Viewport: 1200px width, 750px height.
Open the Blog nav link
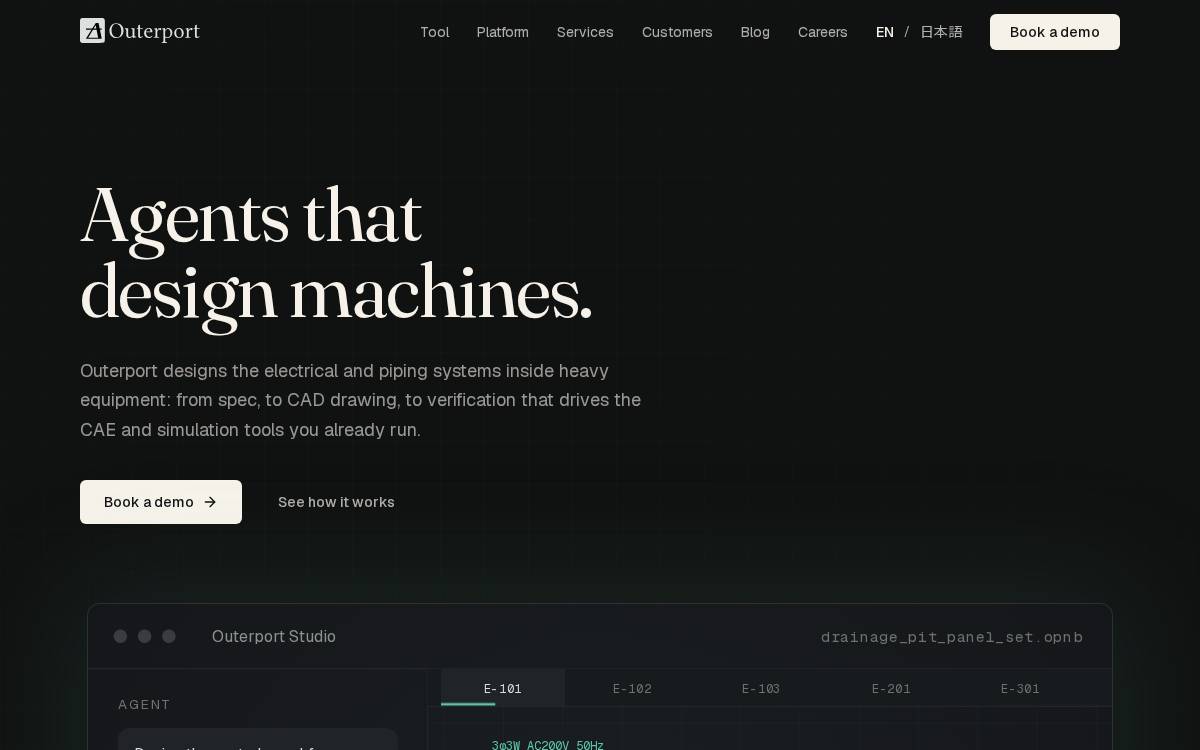click(755, 32)
